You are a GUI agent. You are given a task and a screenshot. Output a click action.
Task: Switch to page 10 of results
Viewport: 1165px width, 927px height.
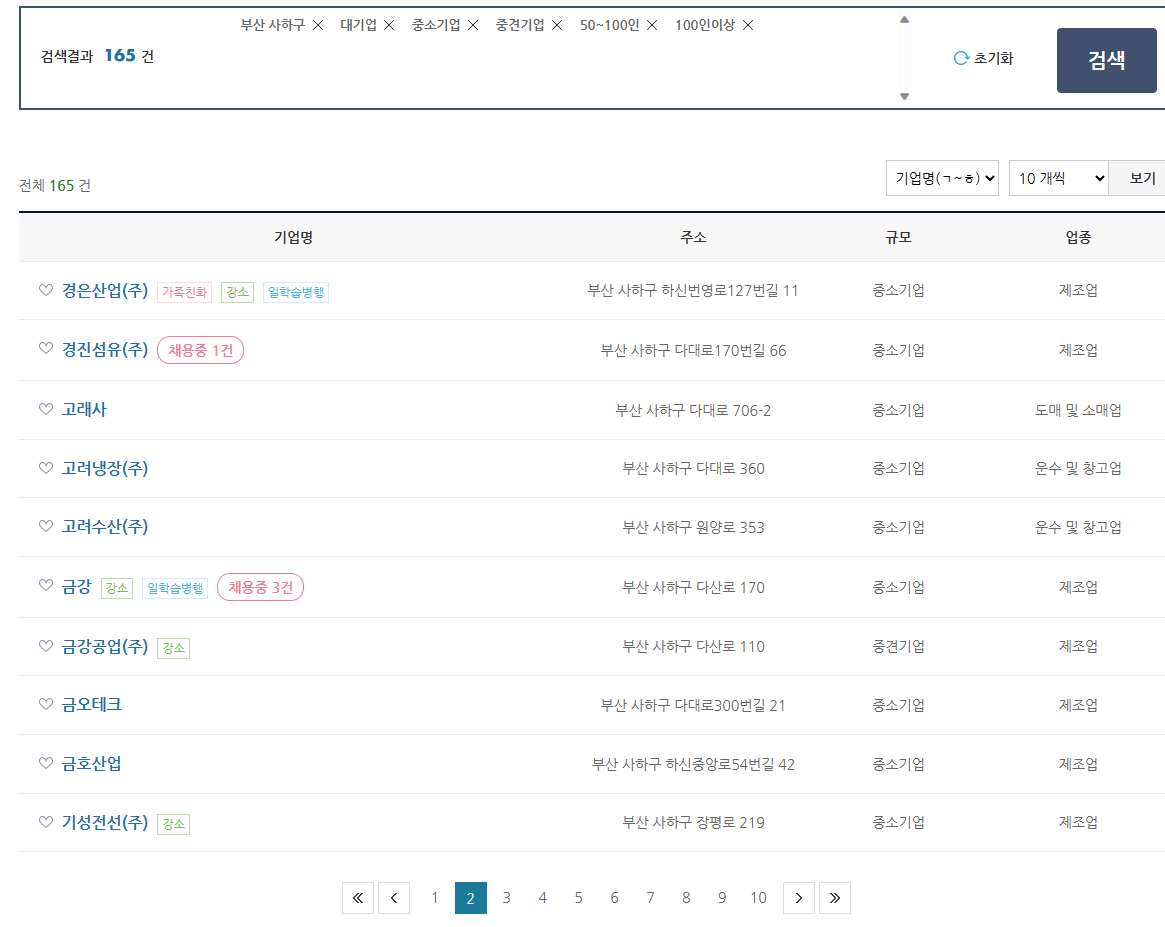click(758, 898)
